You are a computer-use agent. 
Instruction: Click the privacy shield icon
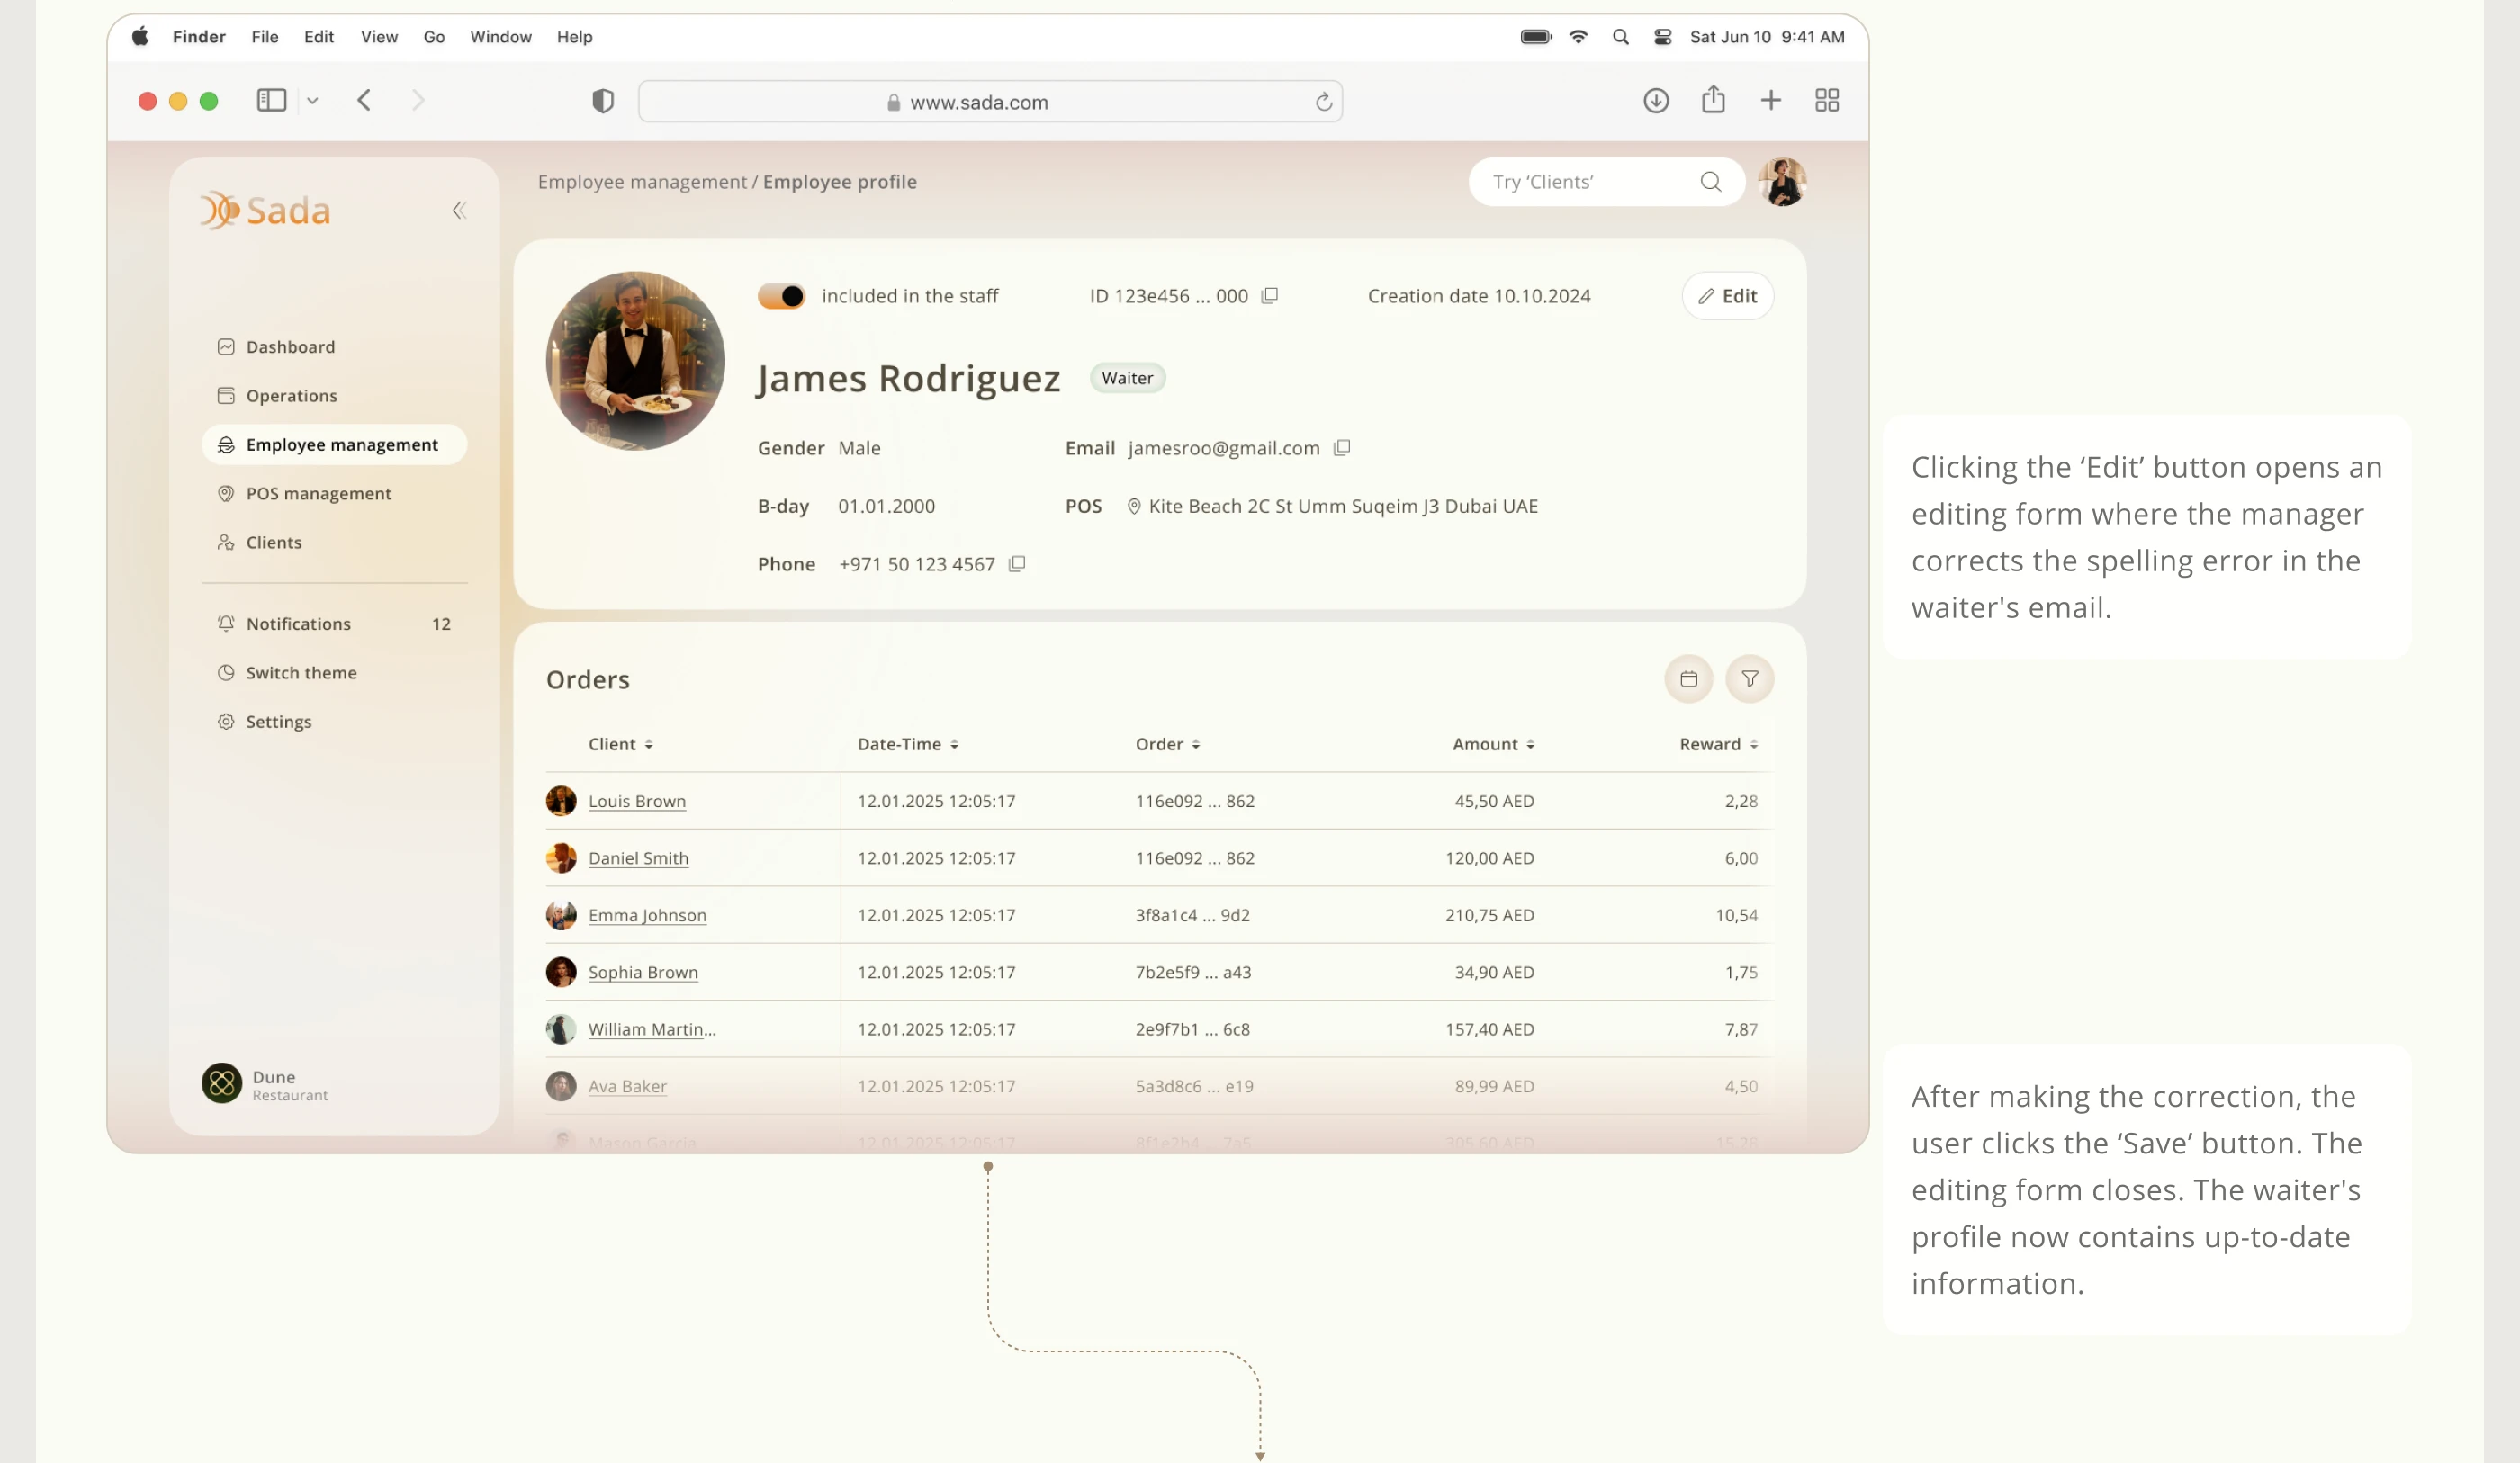603,101
